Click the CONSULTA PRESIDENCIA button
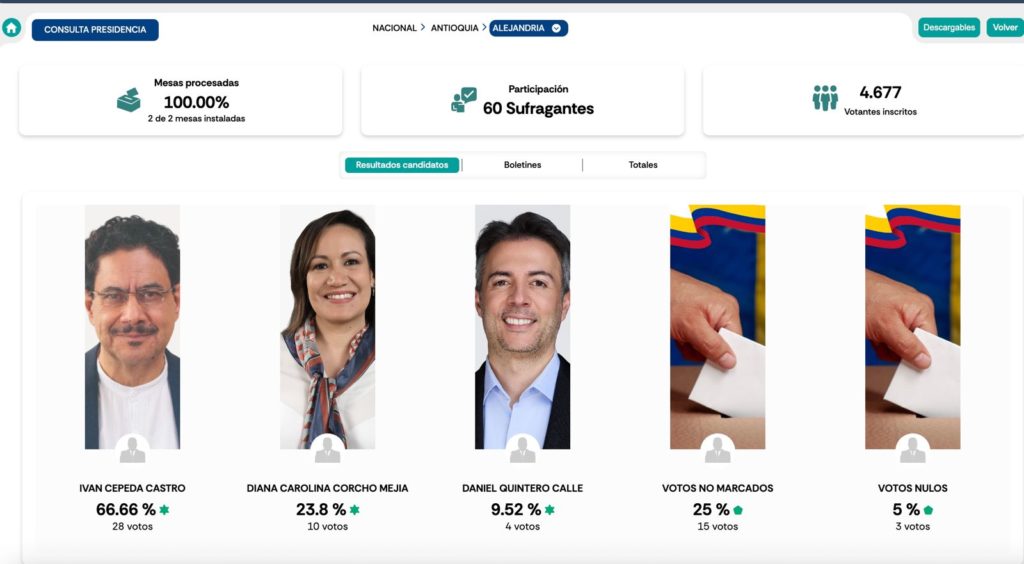Screen dimensions: 1024x564 95,29
